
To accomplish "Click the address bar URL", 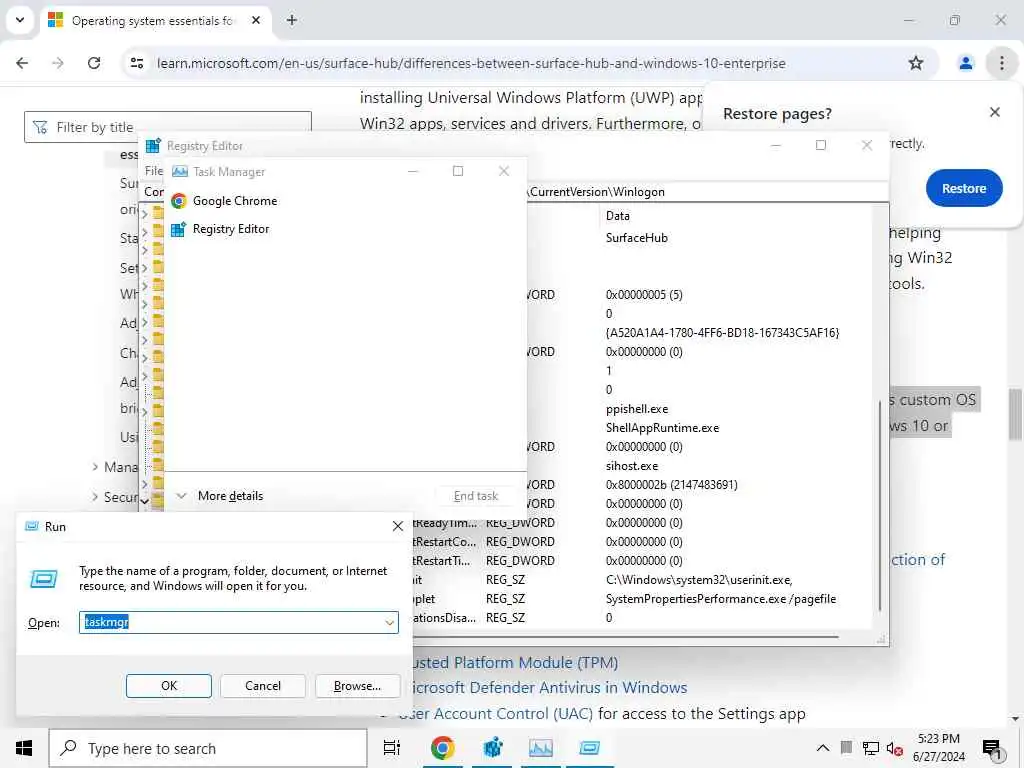I will [x=471, y=63].
